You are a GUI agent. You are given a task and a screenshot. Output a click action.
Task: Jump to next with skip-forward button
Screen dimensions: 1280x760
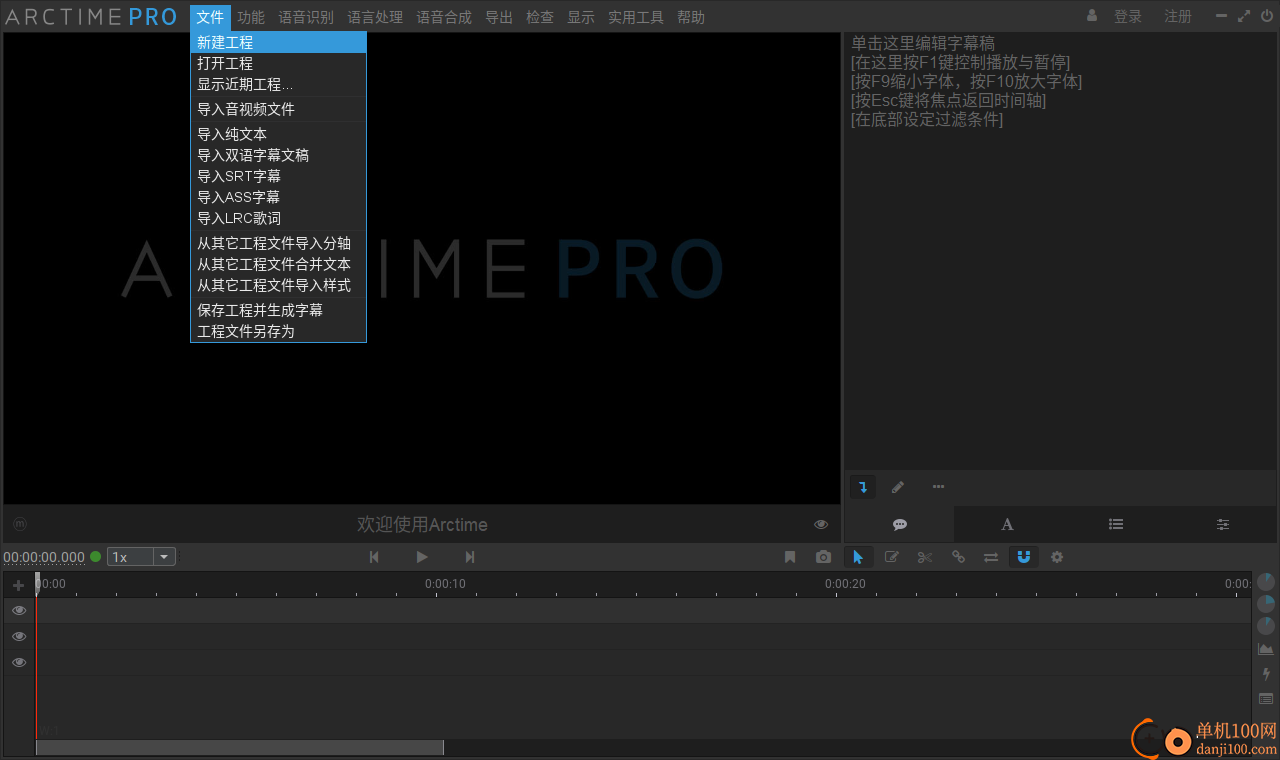point(469,557)
